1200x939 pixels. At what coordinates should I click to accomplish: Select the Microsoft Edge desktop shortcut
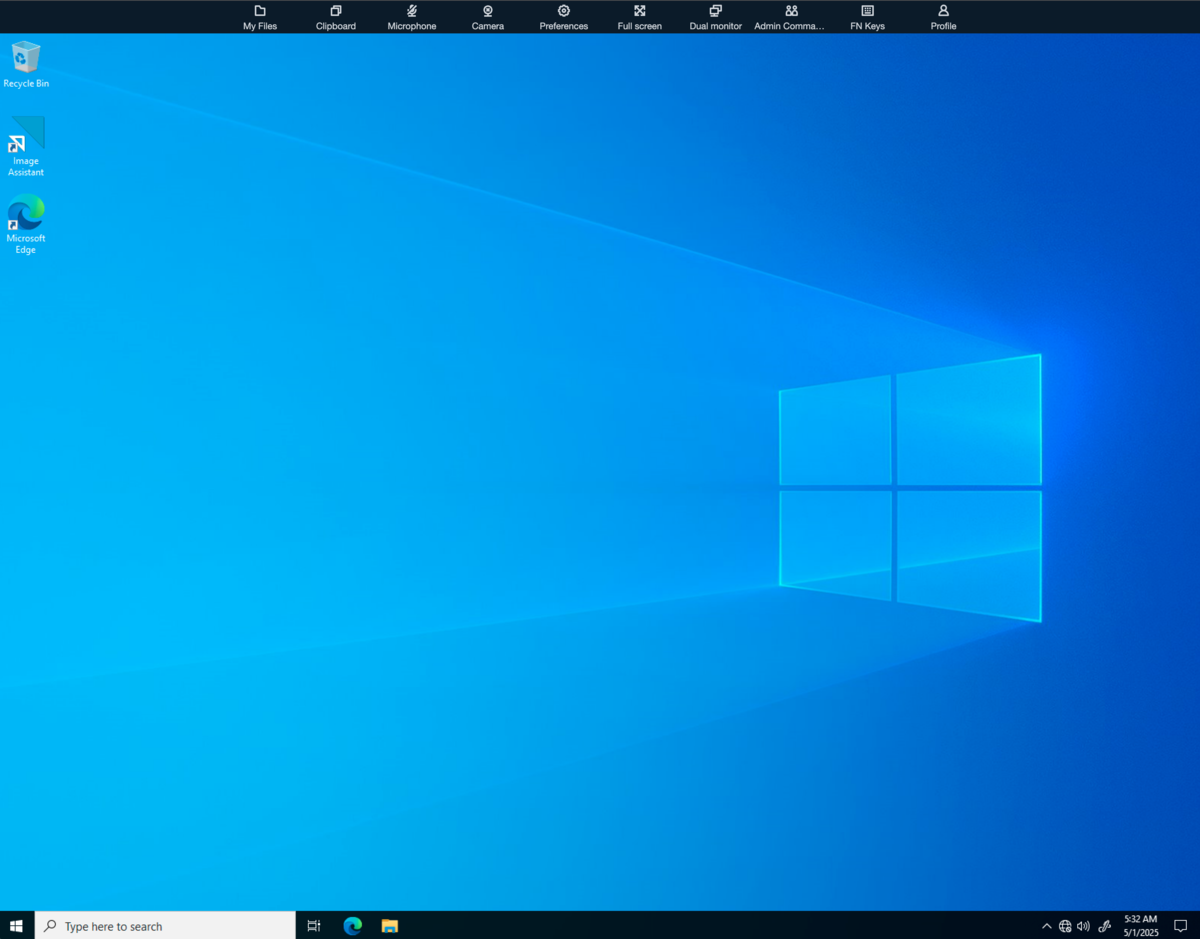click(x=26, y=224)
